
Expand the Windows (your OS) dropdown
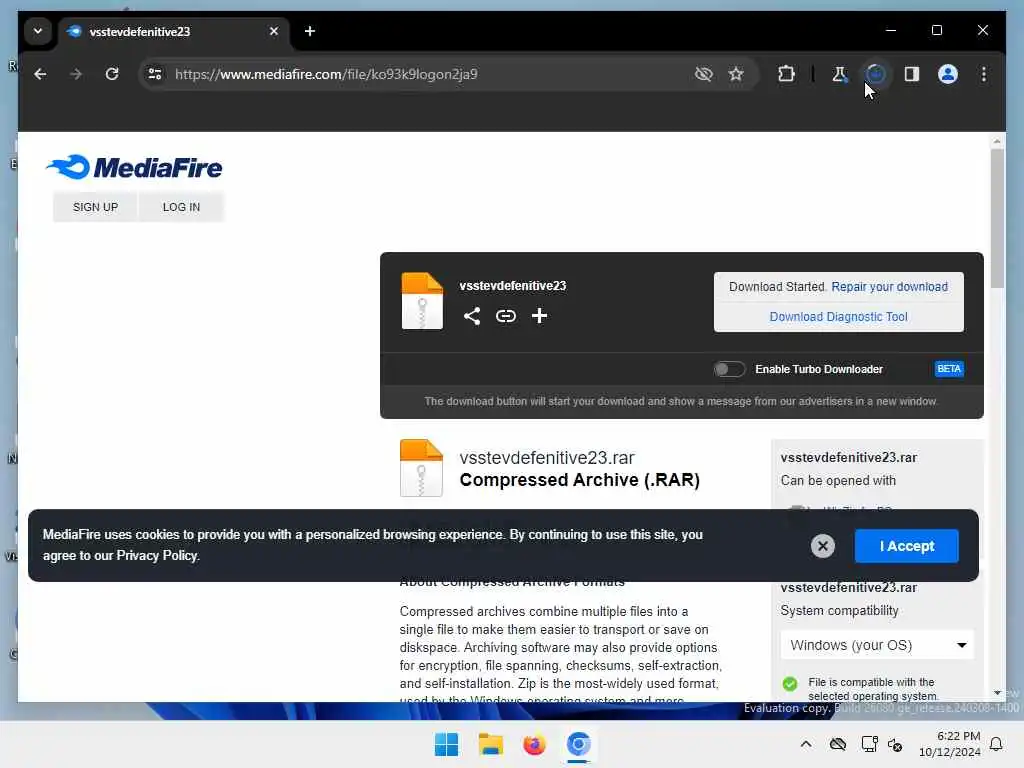pyautogui.click(x=877, y=645)
